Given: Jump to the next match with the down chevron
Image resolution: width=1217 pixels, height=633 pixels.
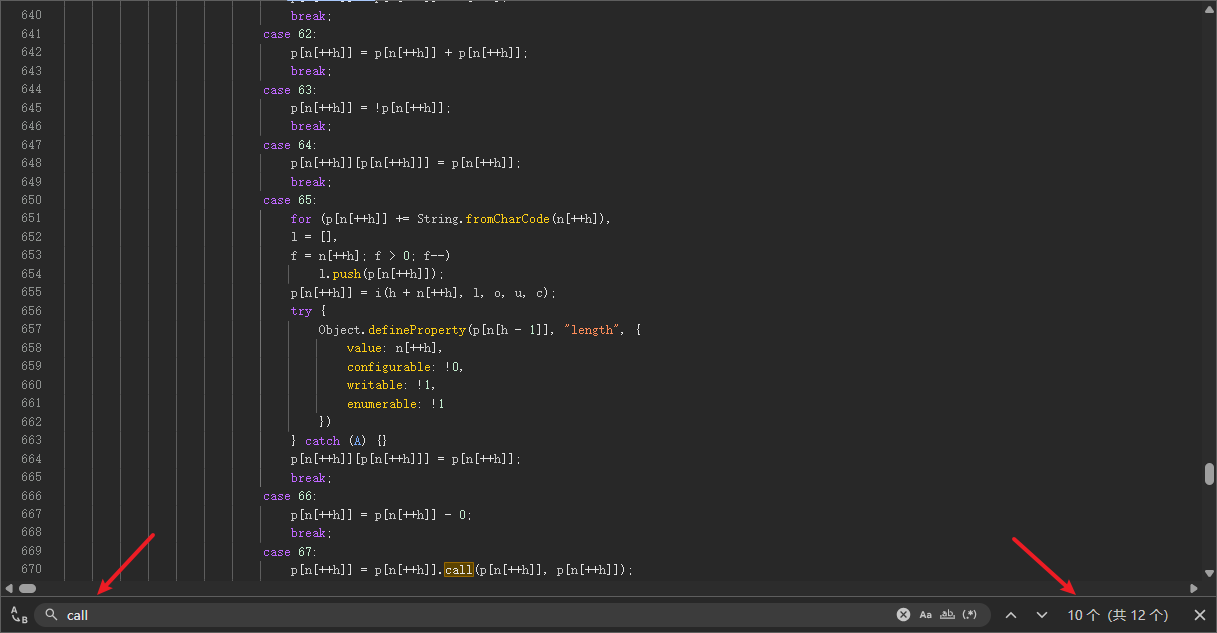Looking at the screenshot, I should tap(1042, 615).
